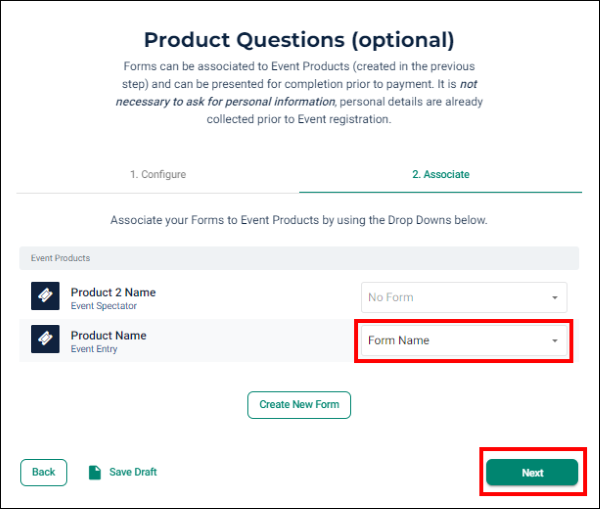Expand the No Form dropdown arrow

554,297
